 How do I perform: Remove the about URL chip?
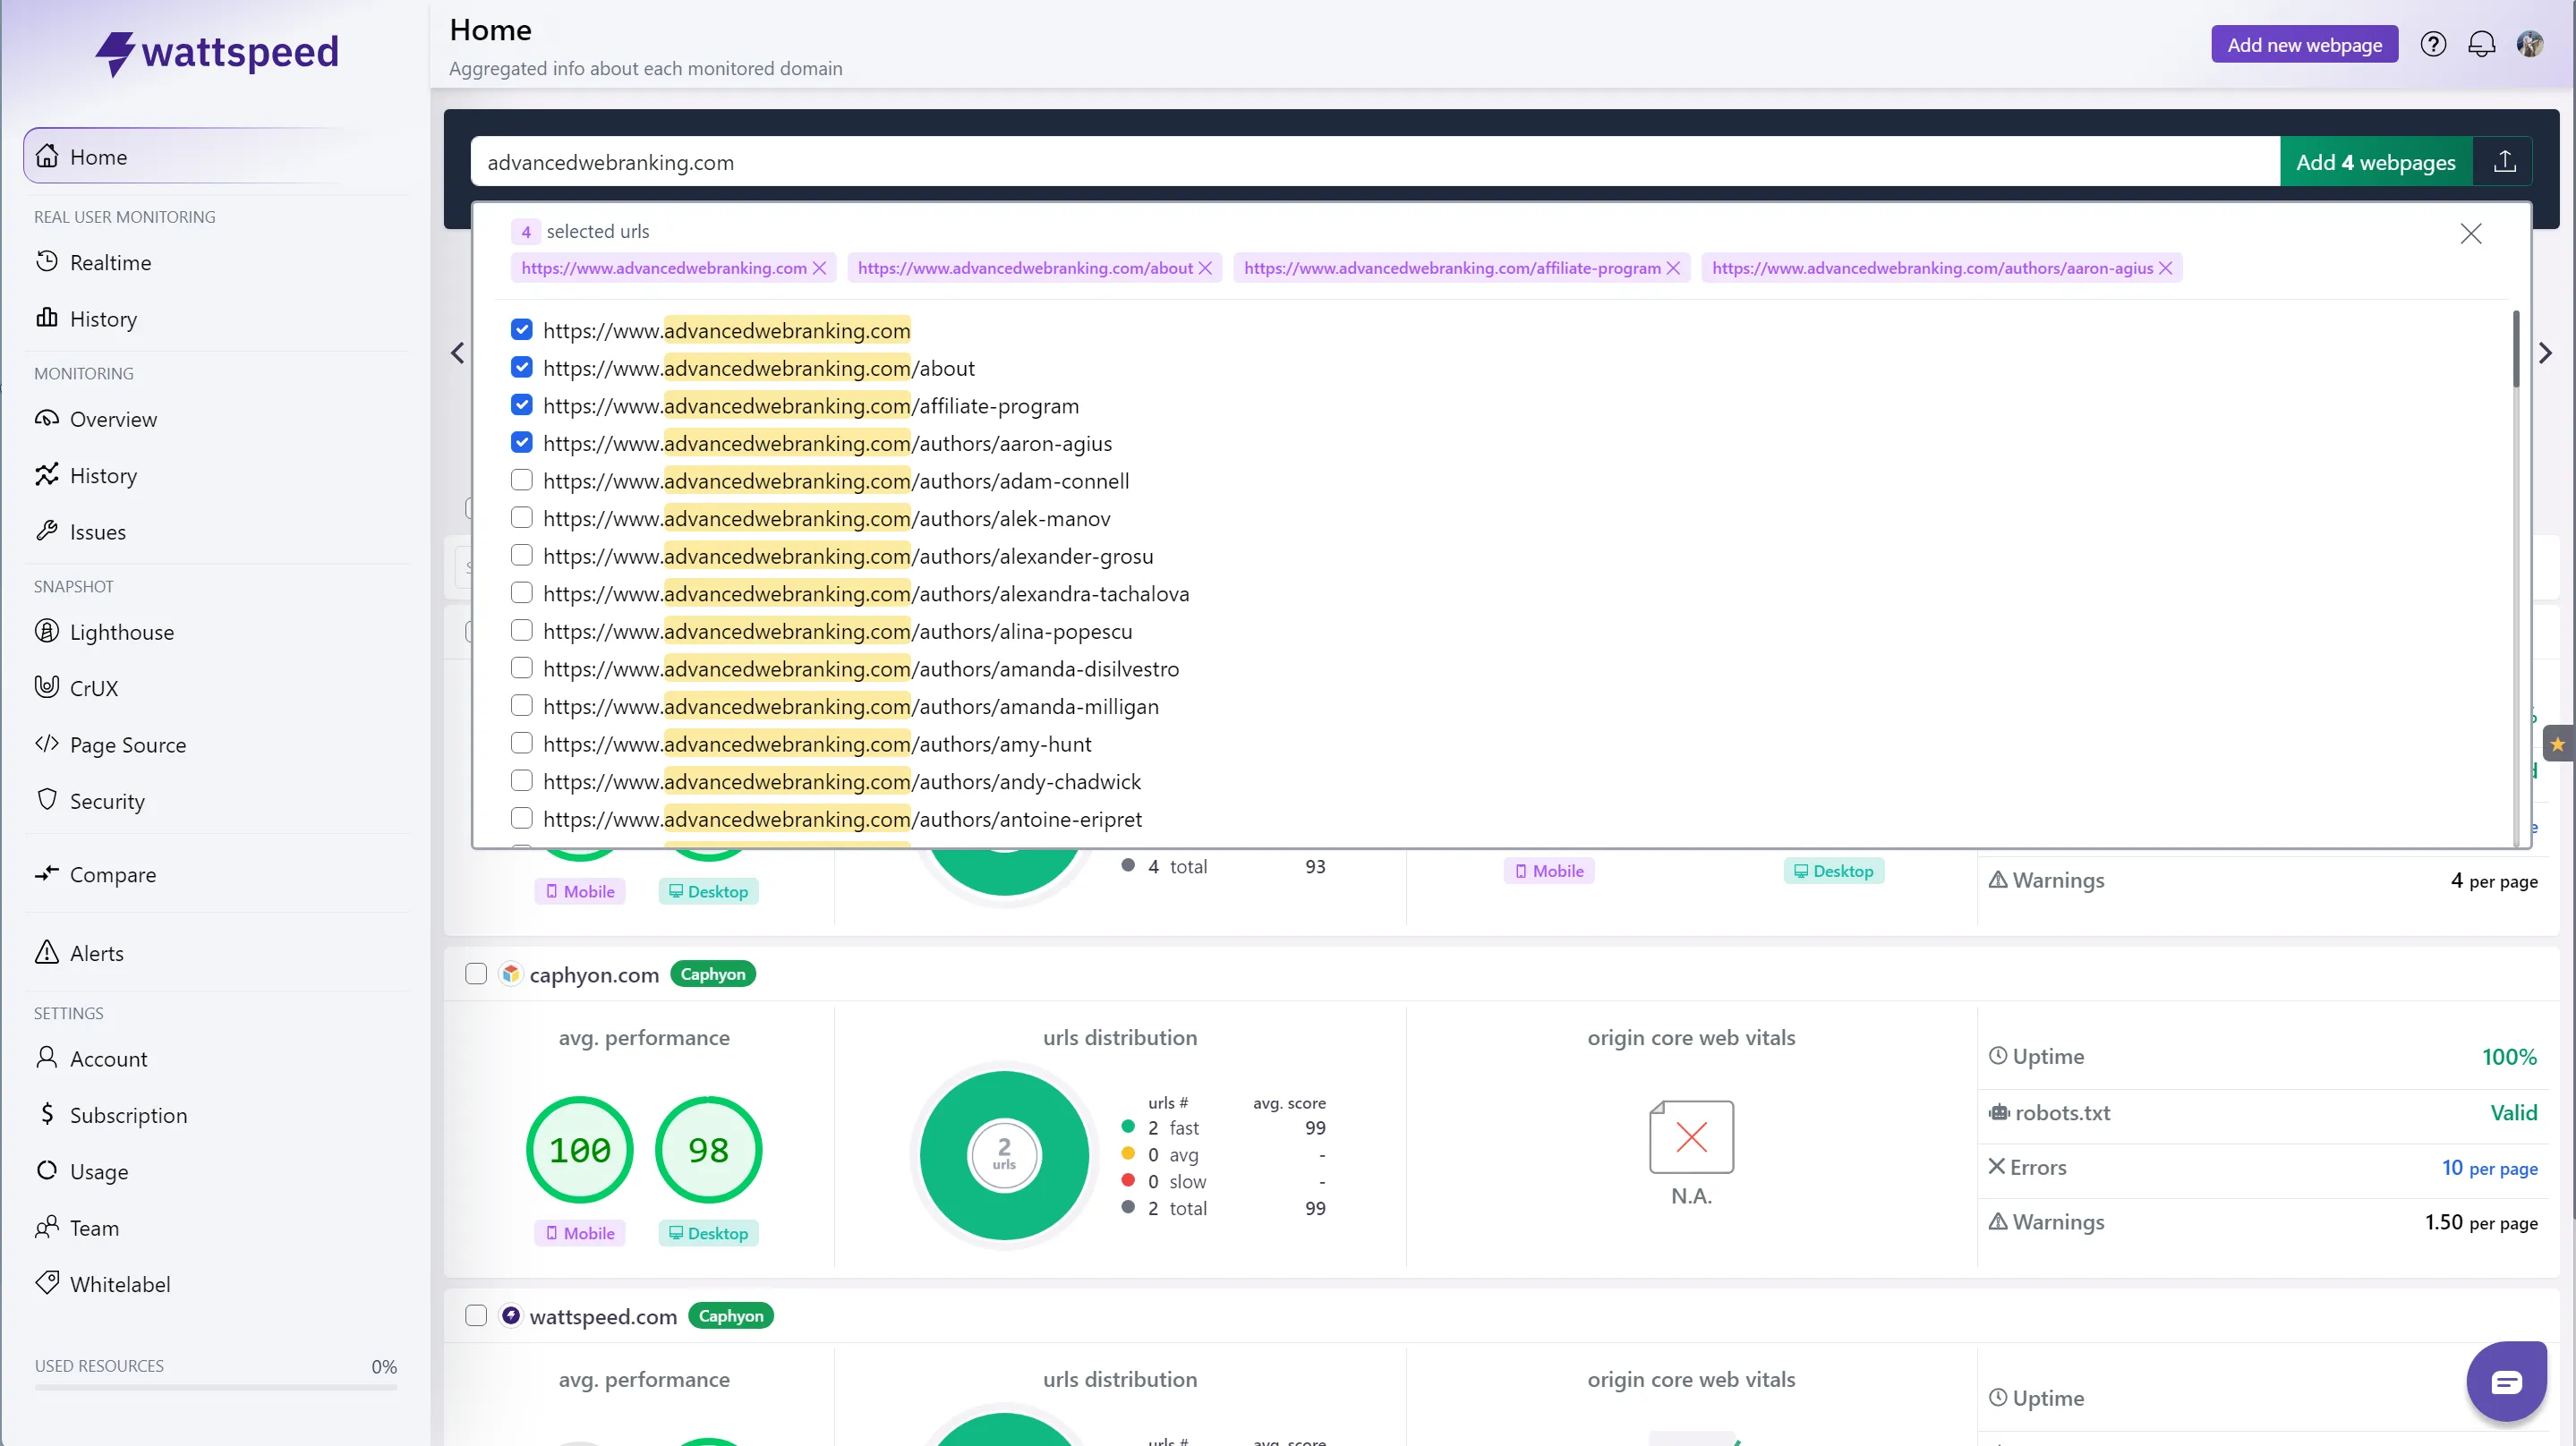click(1205, 268)
